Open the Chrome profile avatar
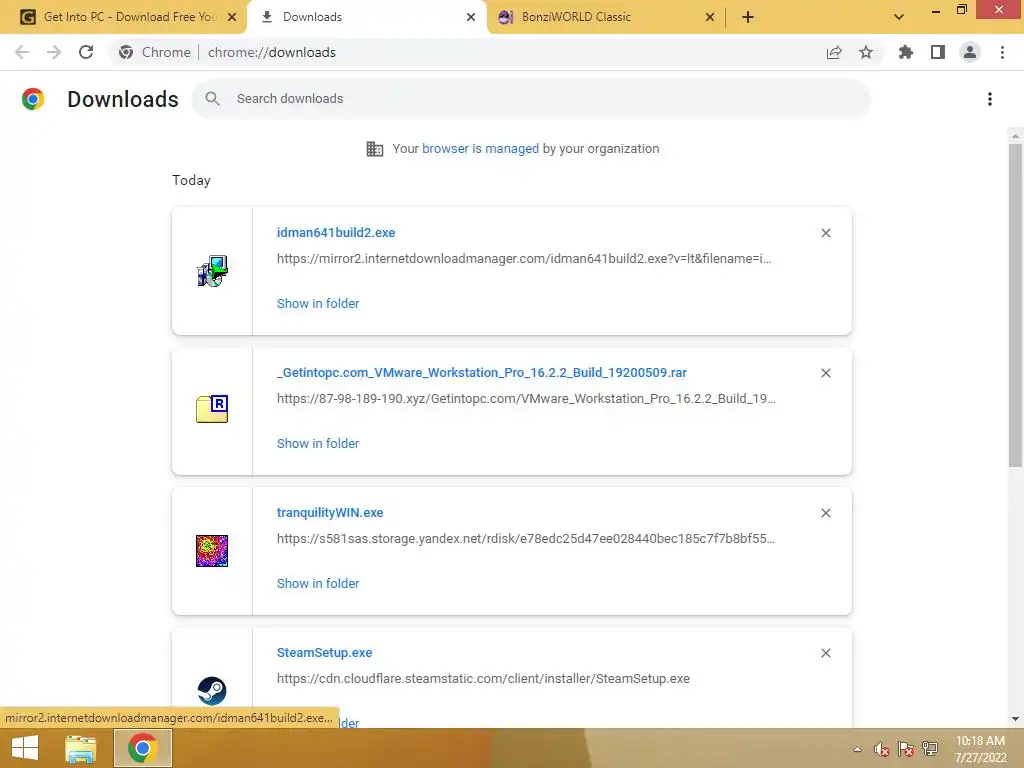 [970, 52]
